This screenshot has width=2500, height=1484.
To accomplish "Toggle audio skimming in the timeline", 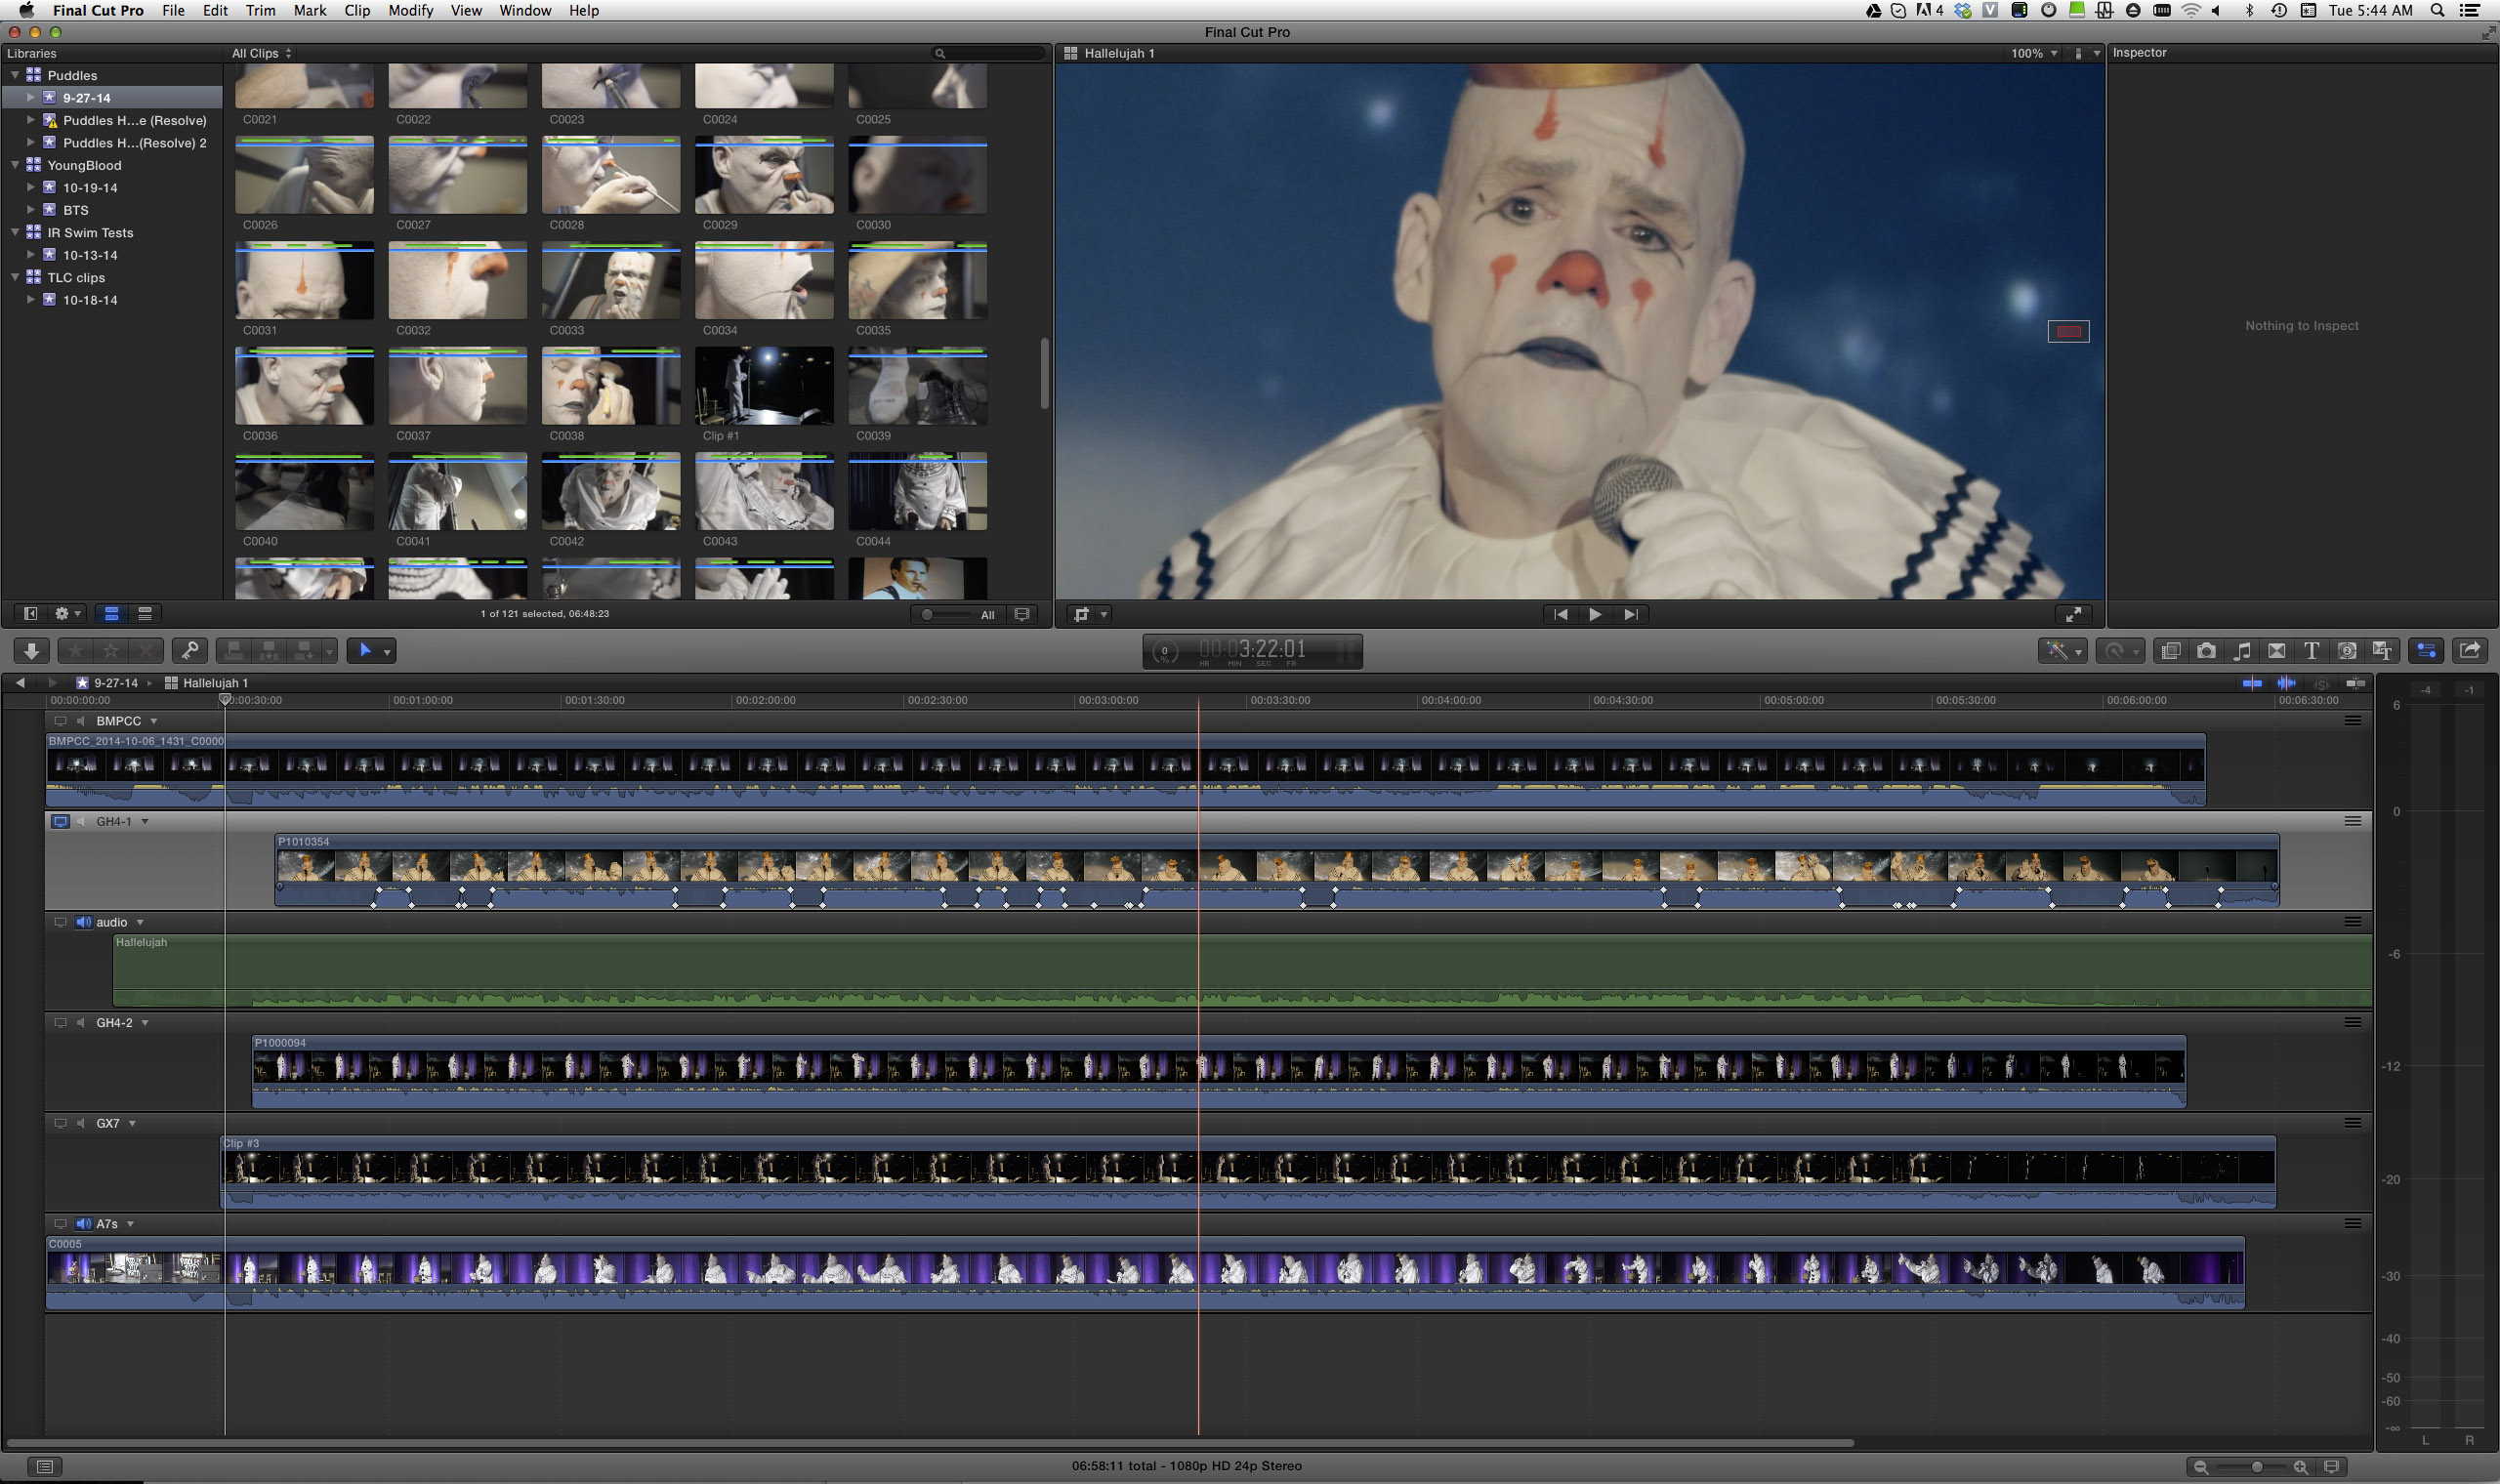I will (2286, 683).
